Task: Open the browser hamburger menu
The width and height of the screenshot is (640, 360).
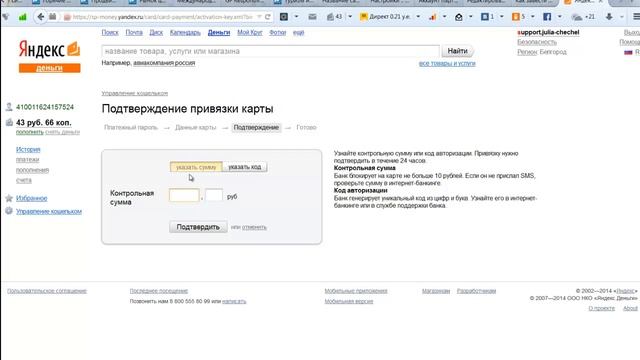Action: click(x=636, y=17)
